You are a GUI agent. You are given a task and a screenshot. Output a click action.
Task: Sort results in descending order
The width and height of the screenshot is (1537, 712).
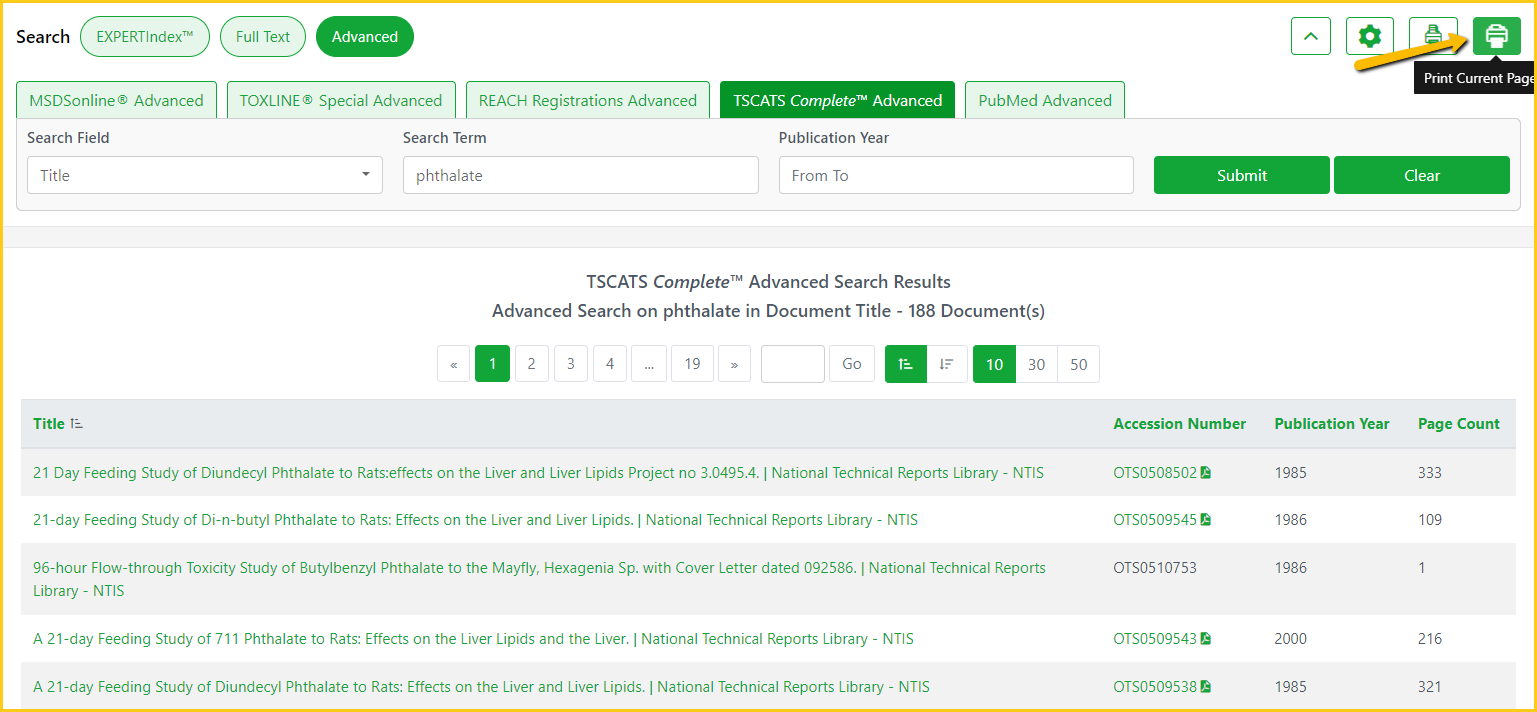click(946, 364)
